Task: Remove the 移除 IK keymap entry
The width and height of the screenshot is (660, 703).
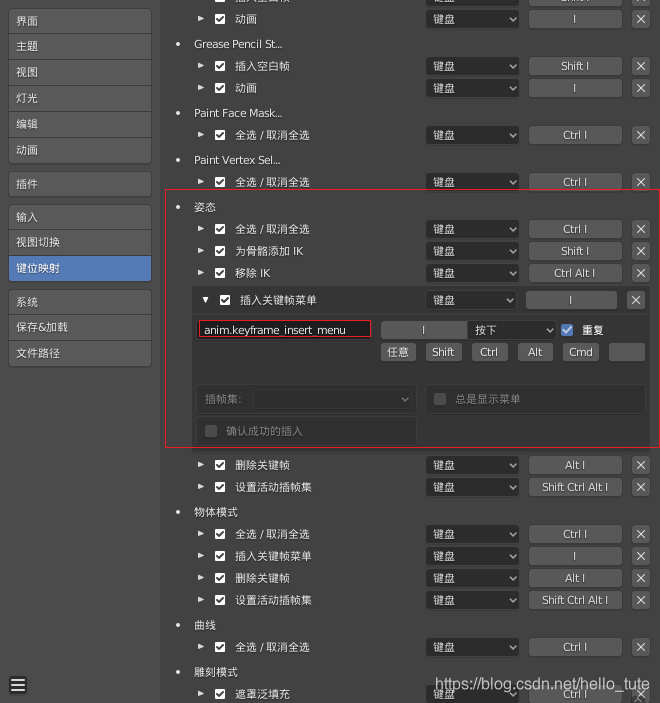Action: pyautogui.click(x=641, y=273)
